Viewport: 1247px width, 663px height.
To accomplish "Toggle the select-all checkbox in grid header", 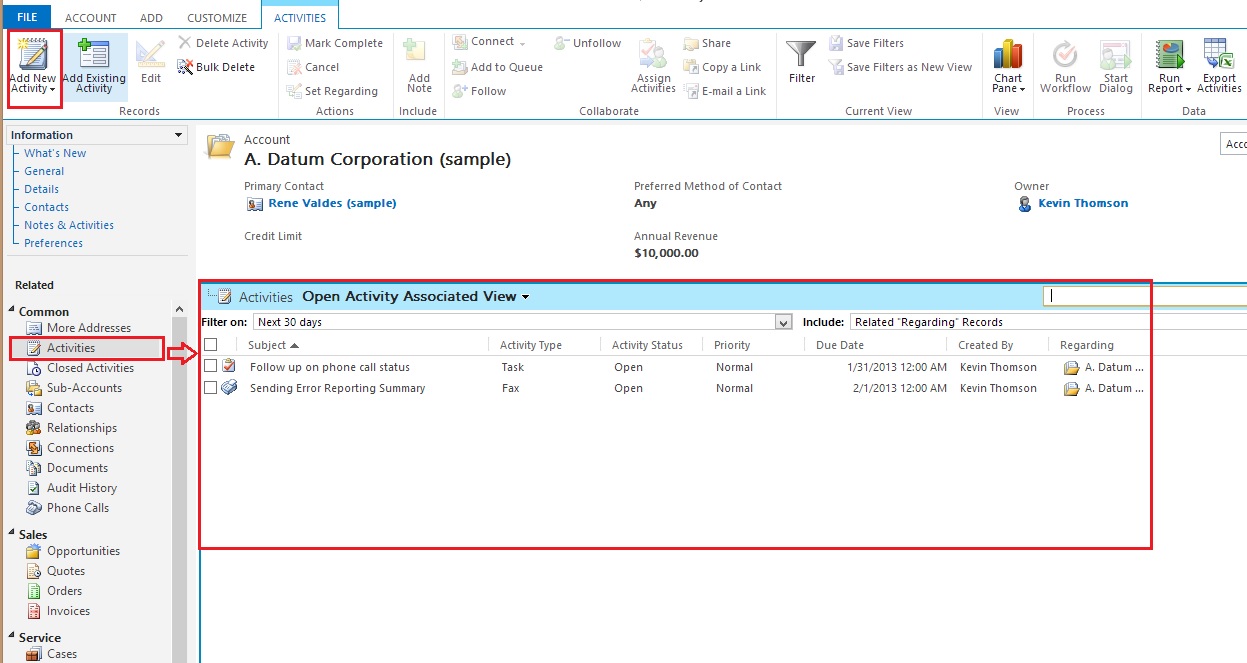I will 211,345.
